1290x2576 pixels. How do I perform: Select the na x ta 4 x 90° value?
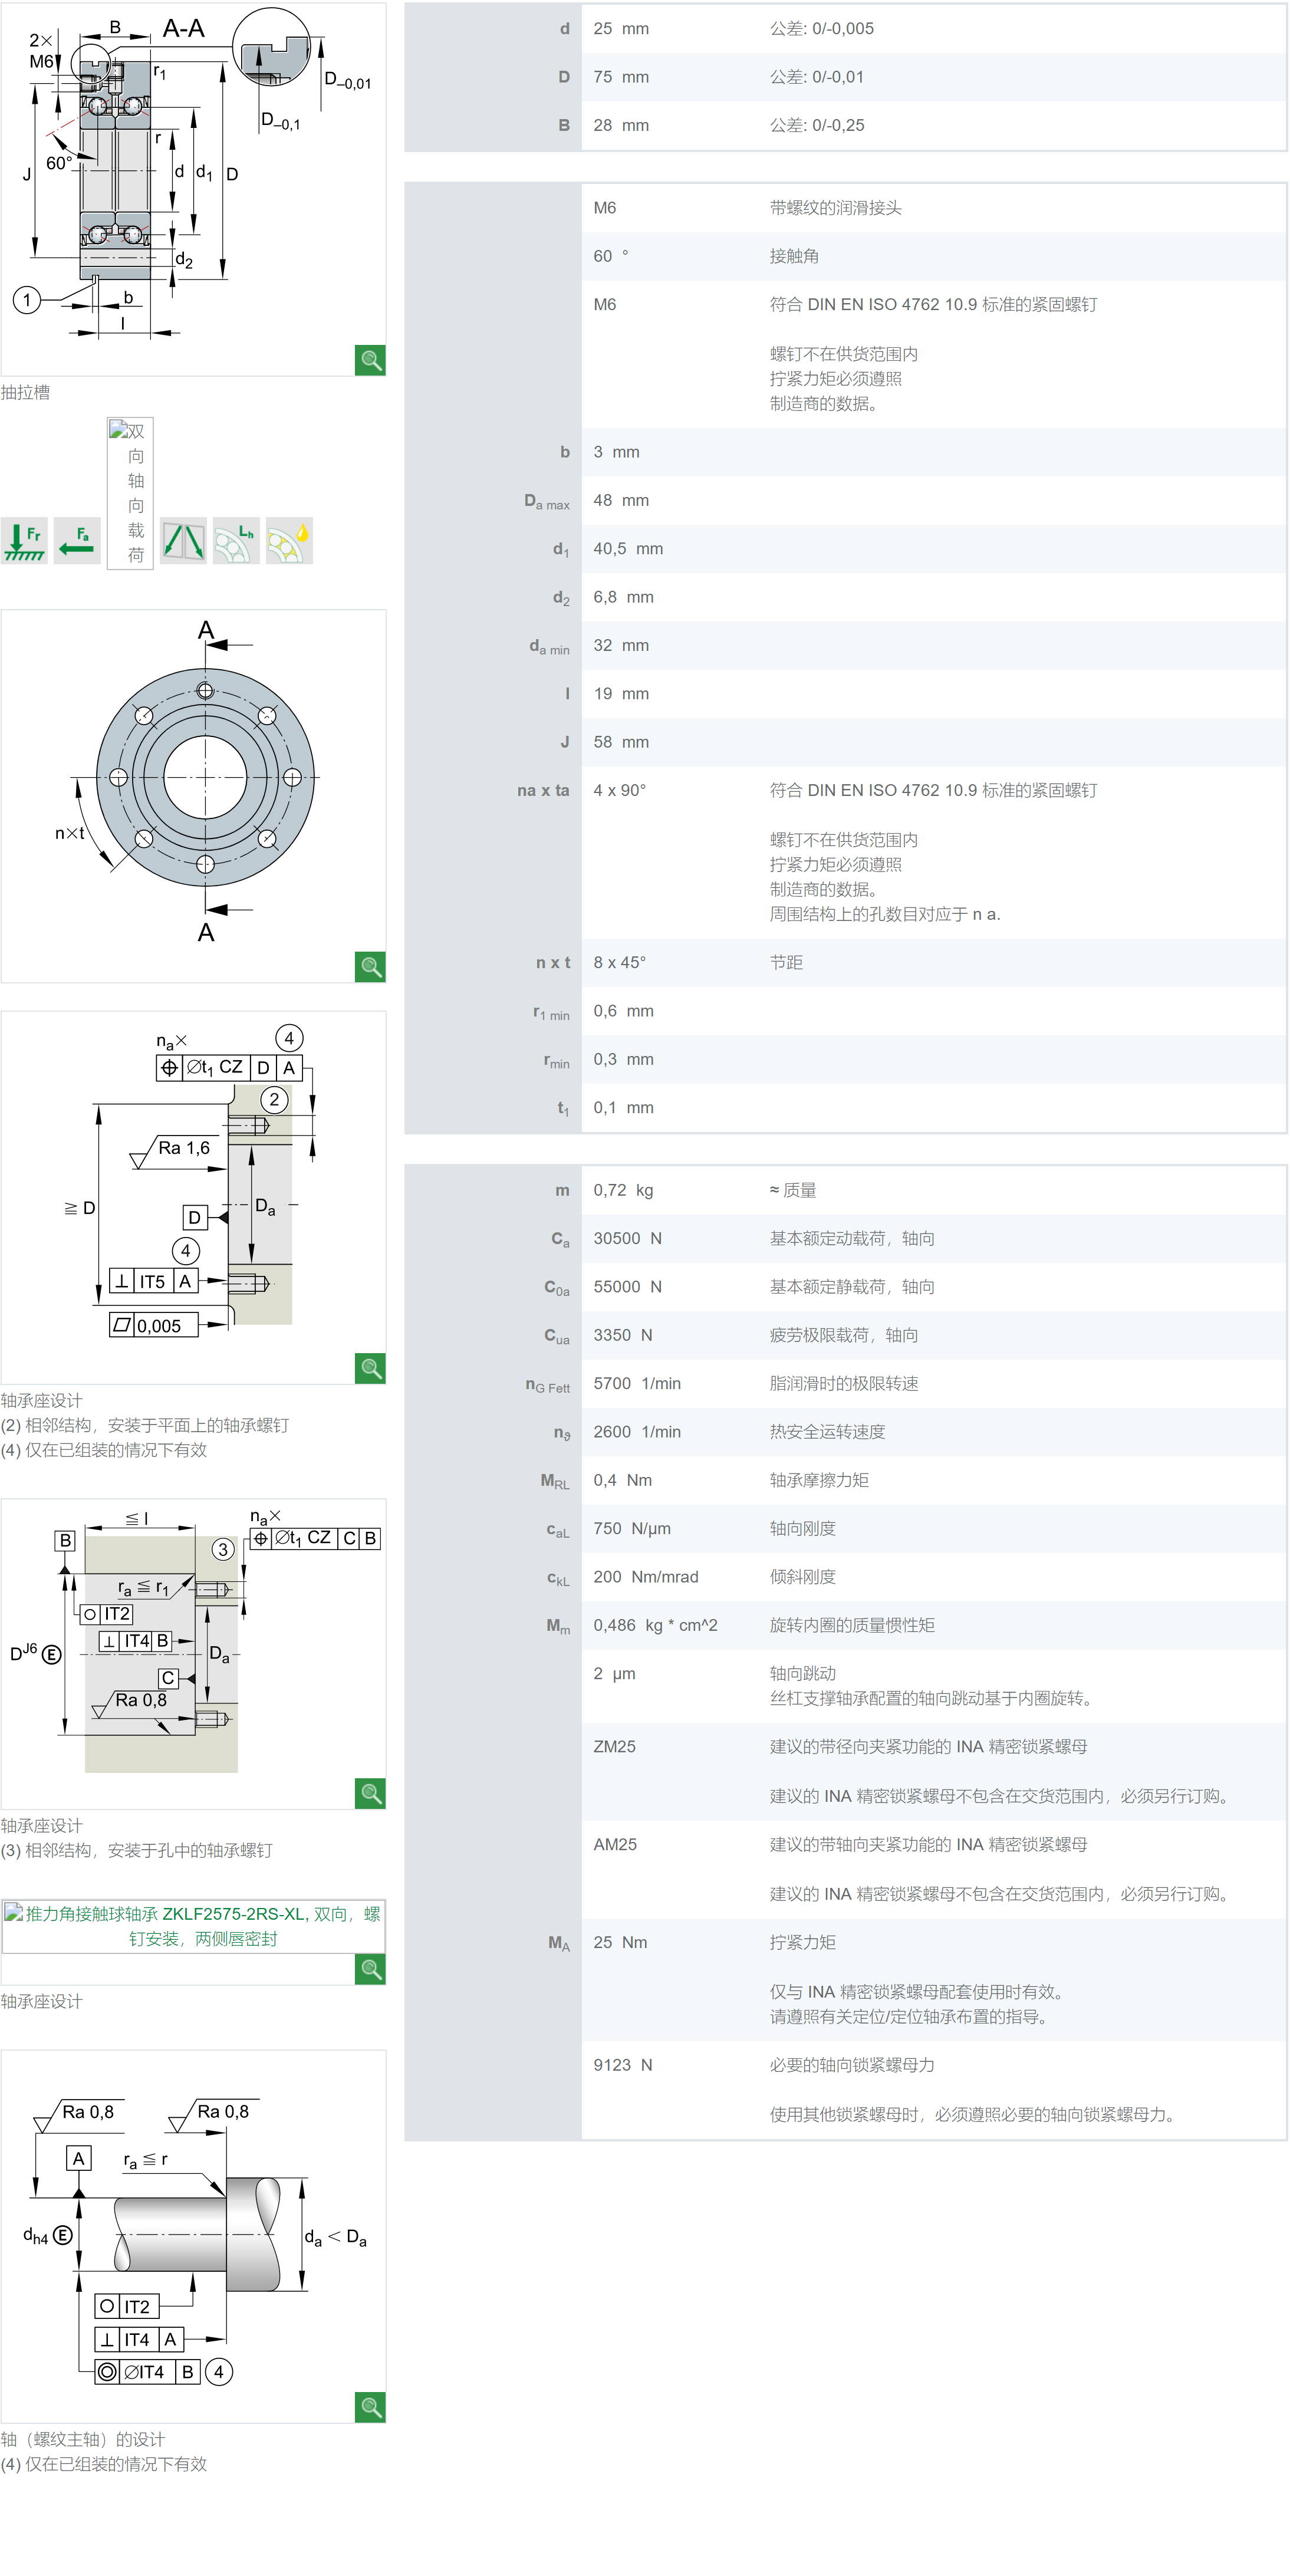619,790
